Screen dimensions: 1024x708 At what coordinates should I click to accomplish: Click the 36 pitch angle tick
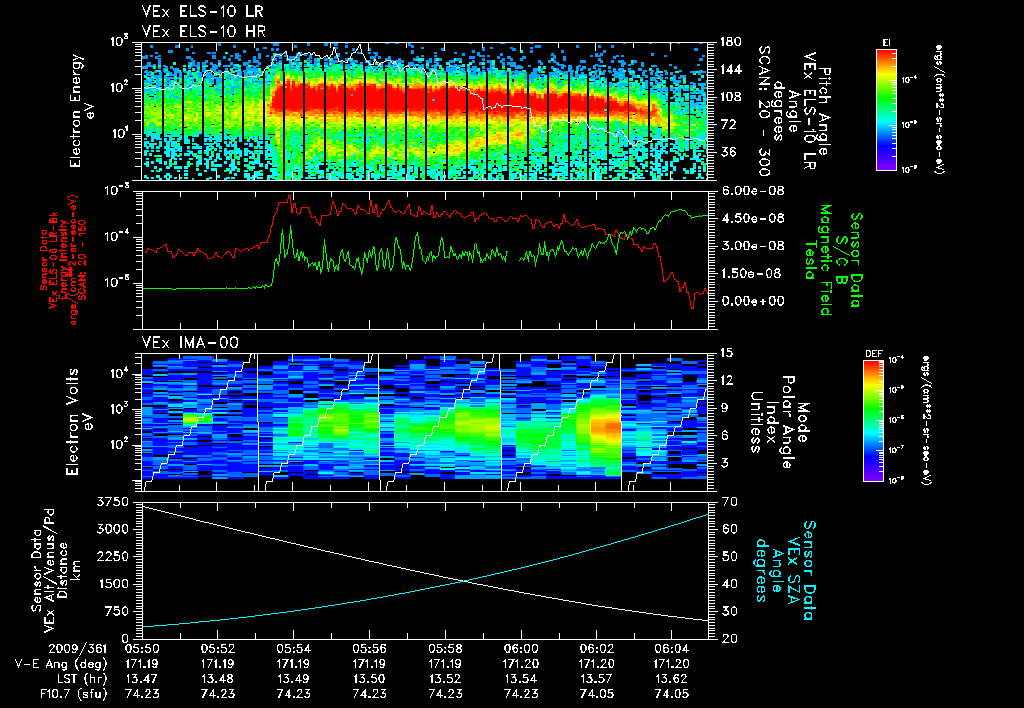(x=727, y=152)
